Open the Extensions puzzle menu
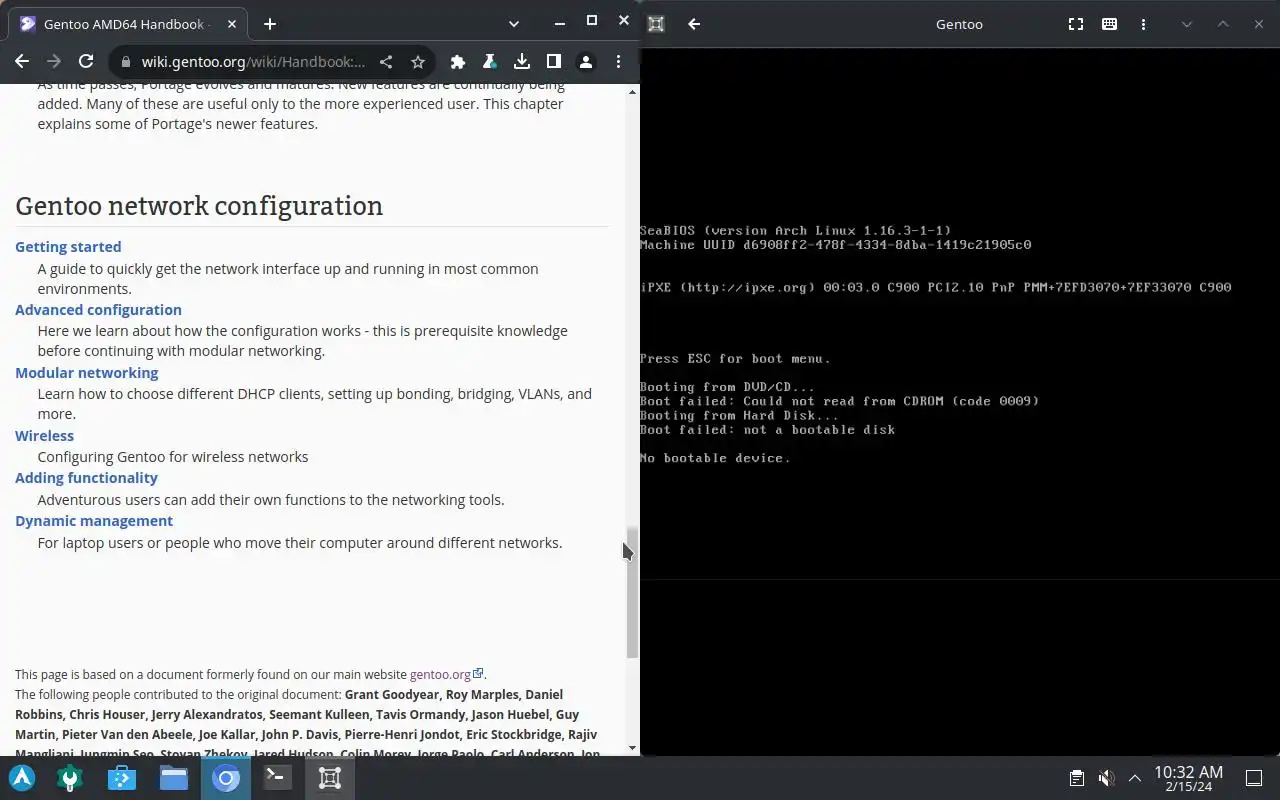 click(x=458, y=62)
